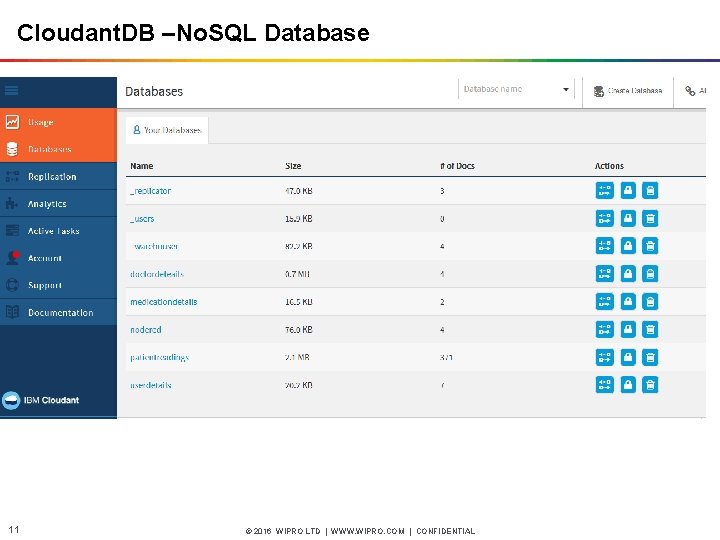Viewport: 720px width, 540px height.
Task: Open Support in the sidebar
Action: (x=58, y=285)
